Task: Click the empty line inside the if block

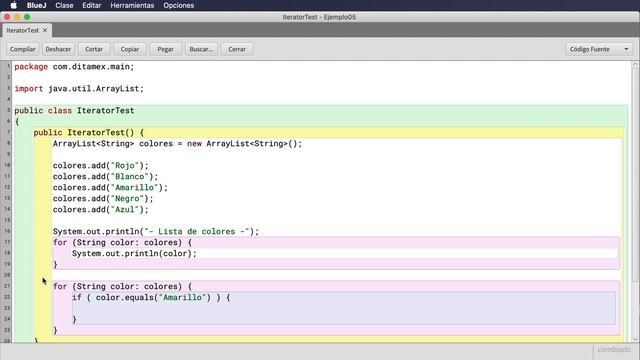Action: click(343, 309)
